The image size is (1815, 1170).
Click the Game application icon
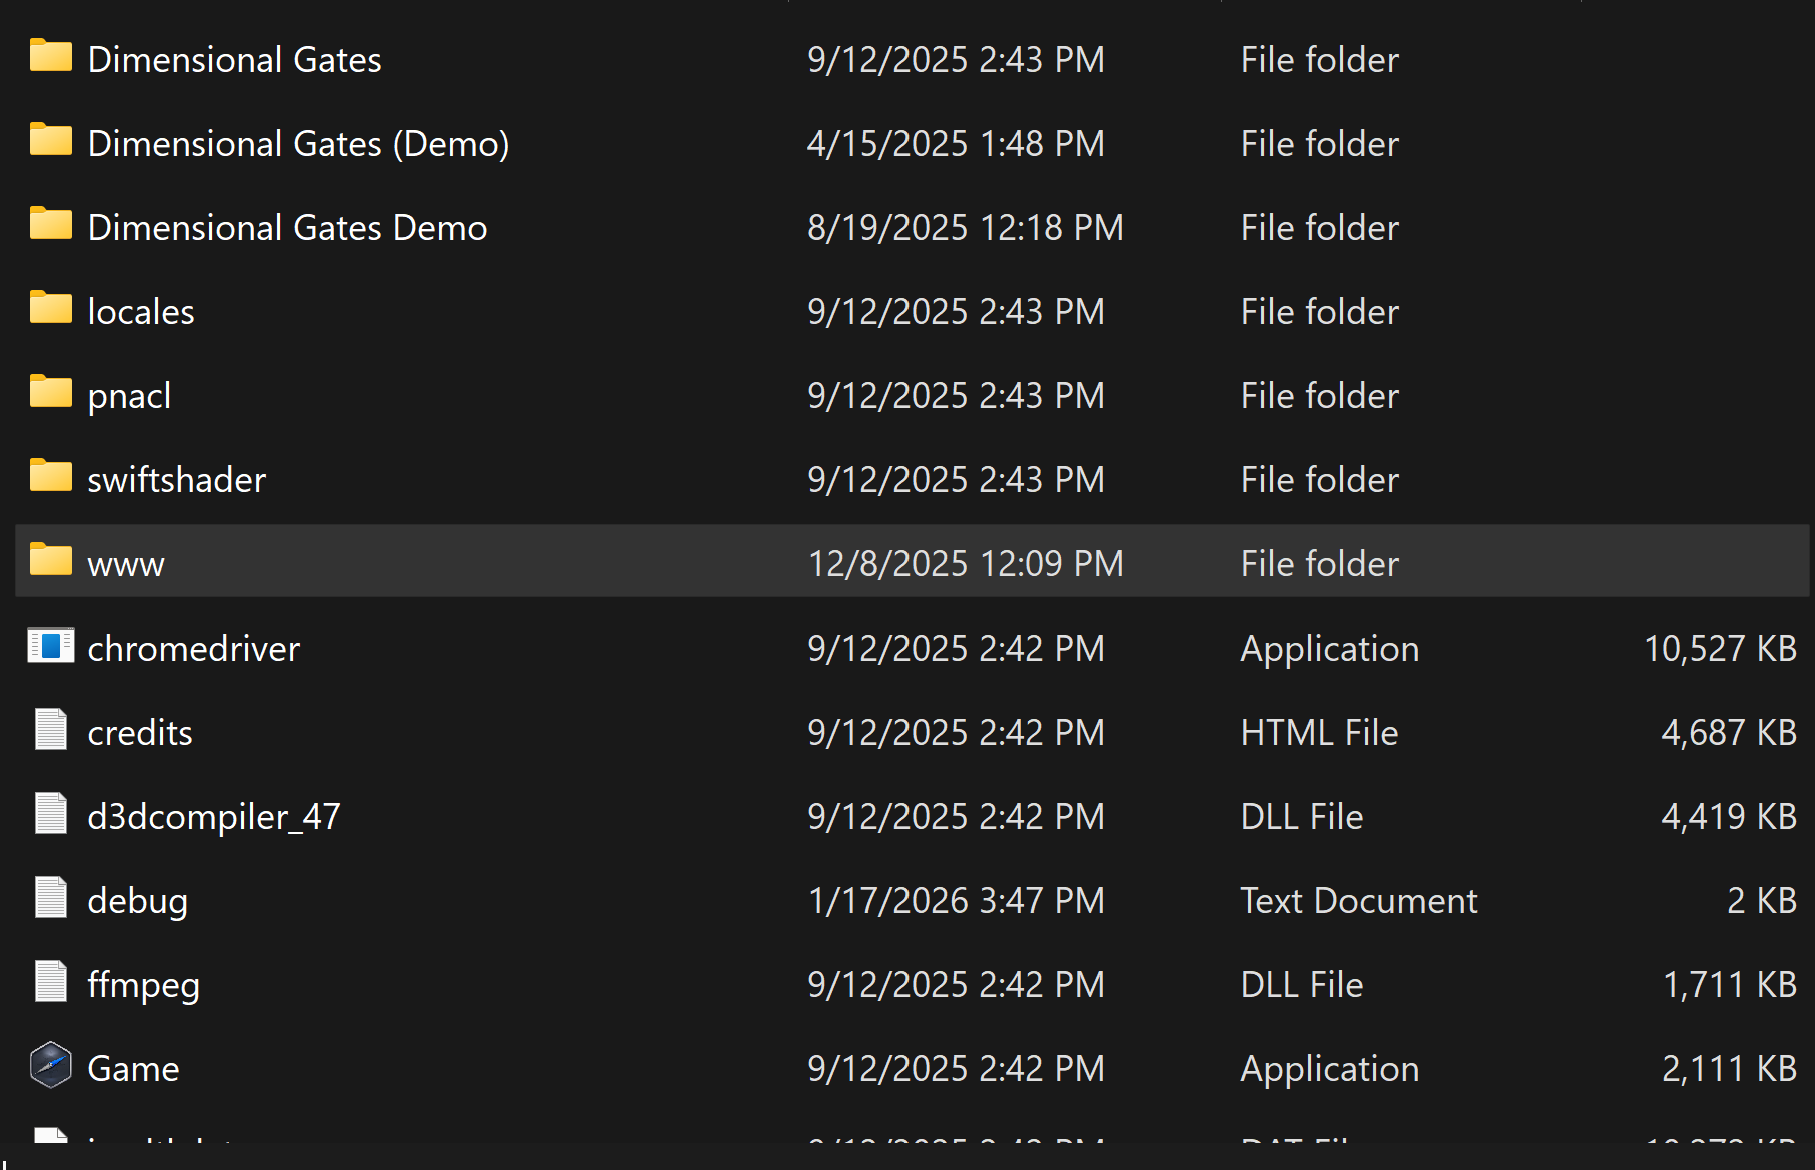[50, 1066]
